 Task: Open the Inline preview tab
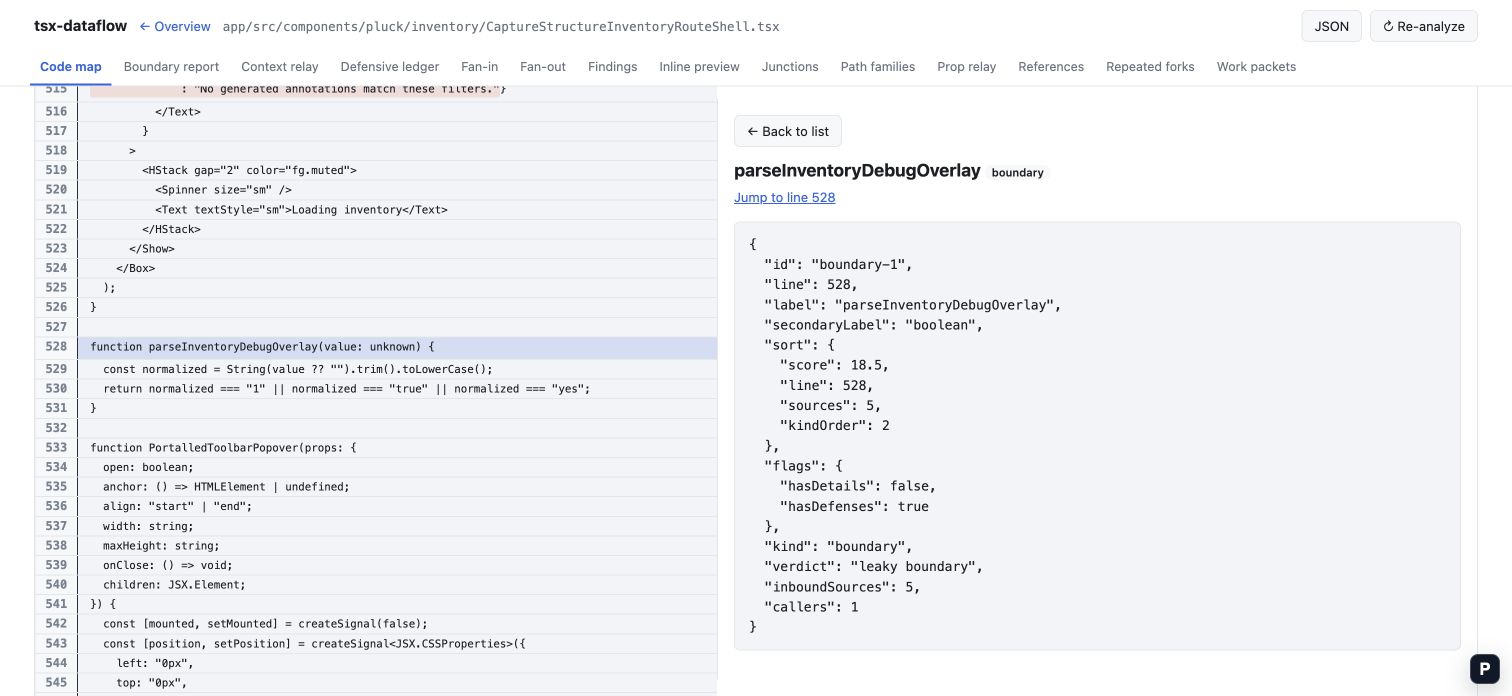coord(700,66)
